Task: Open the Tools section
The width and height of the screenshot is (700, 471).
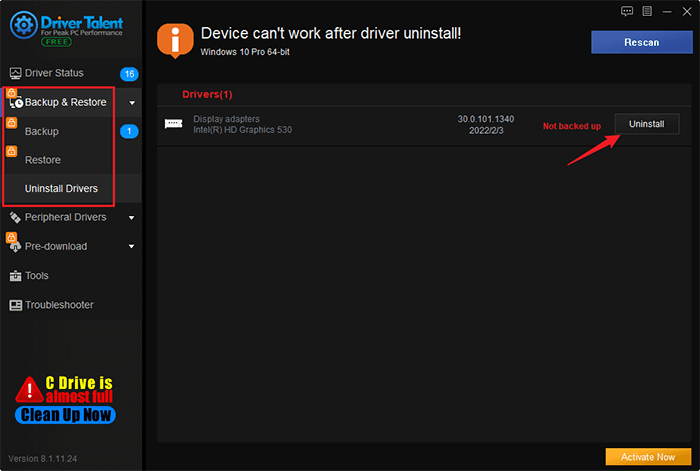Action: pos(37,276)
